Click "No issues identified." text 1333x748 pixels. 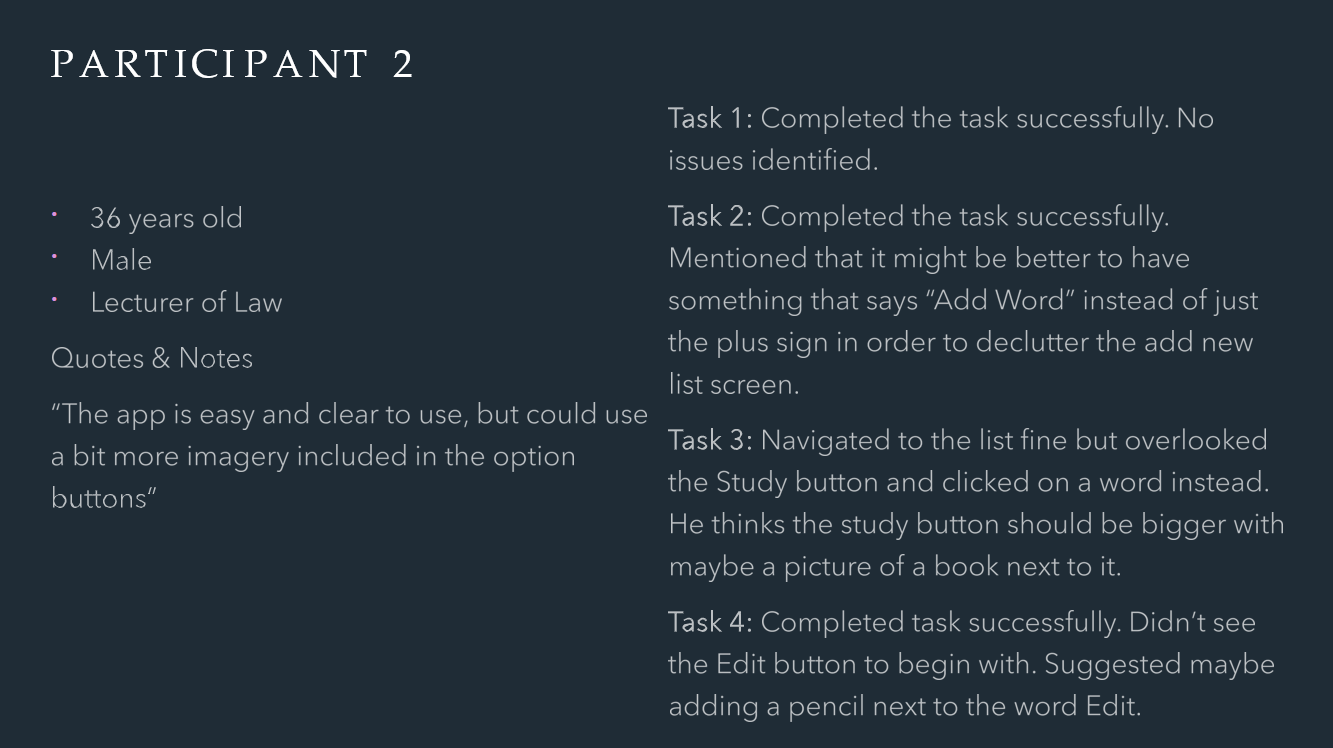[x=940, y=139]
